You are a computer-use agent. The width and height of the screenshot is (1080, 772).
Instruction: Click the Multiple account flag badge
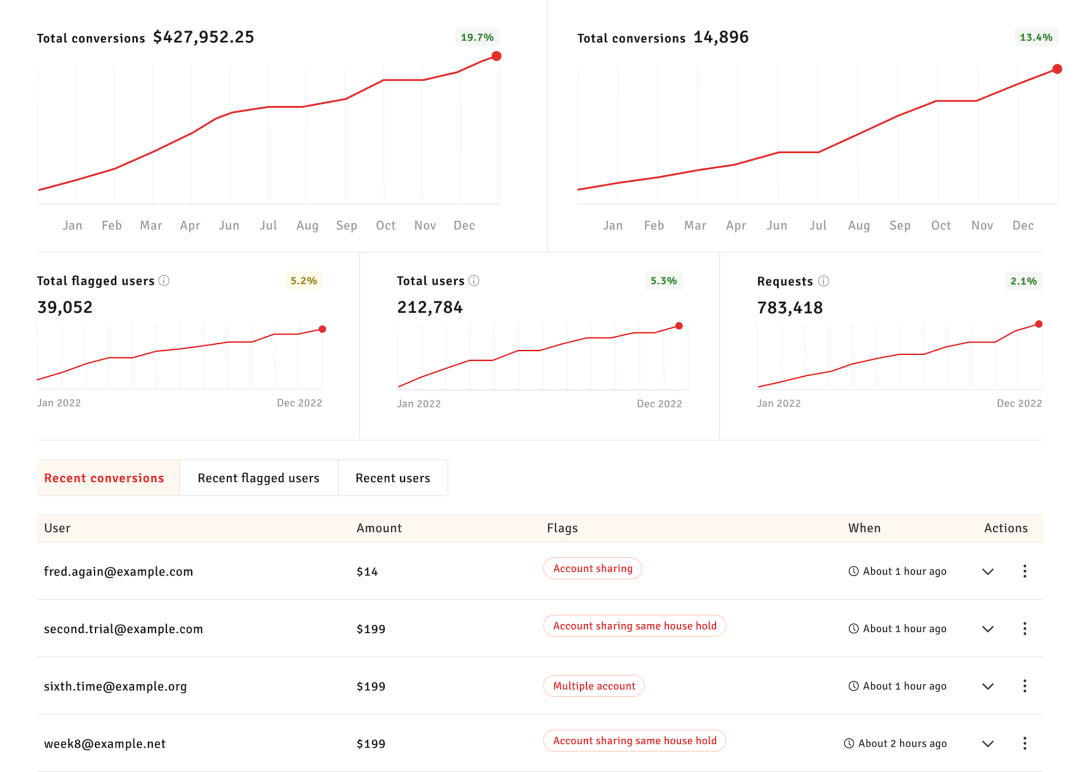coord(594,686)
